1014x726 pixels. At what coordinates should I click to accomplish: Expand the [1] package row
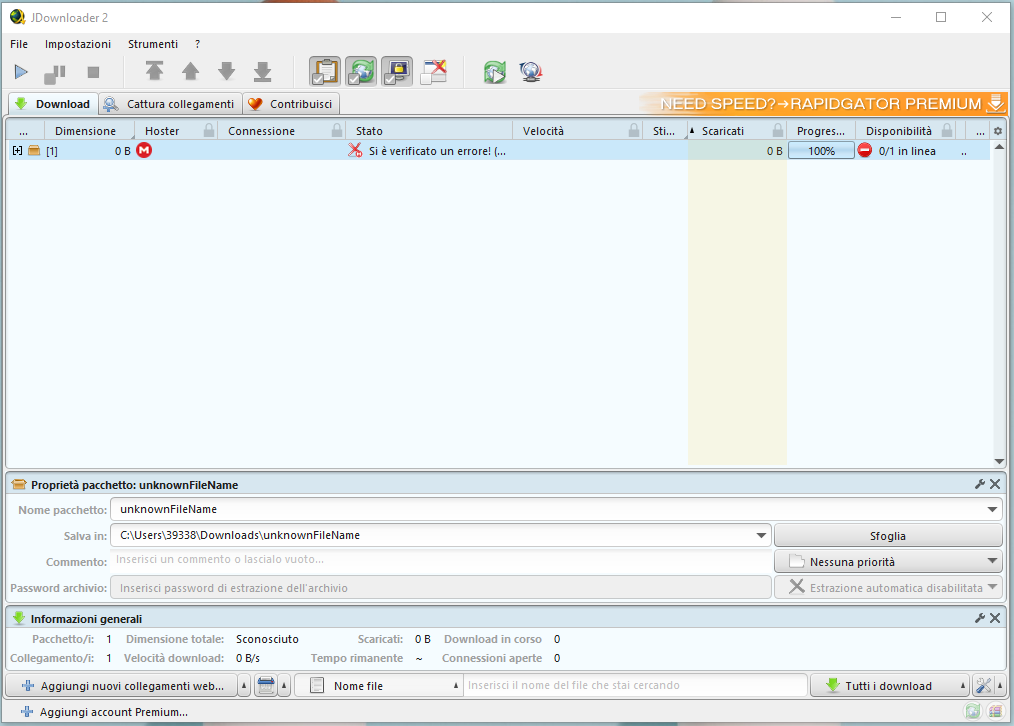pyautogui.click(x=17, y=151)
